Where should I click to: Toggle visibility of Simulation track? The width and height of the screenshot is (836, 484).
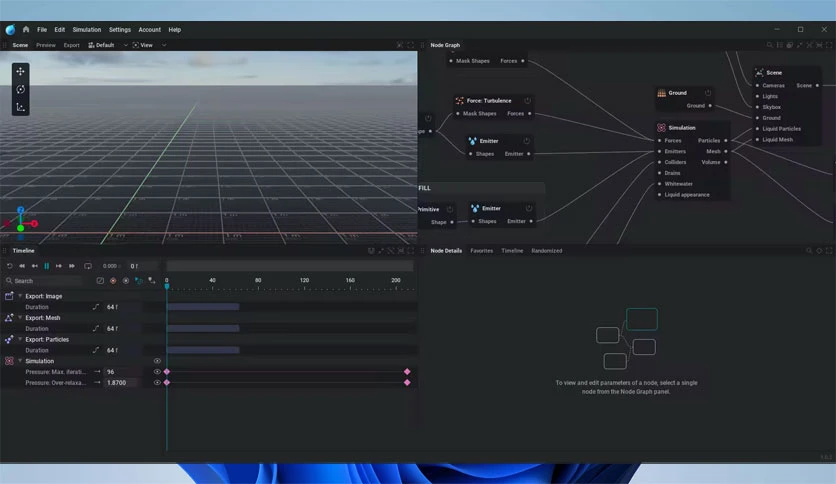(x=157, y=361)
